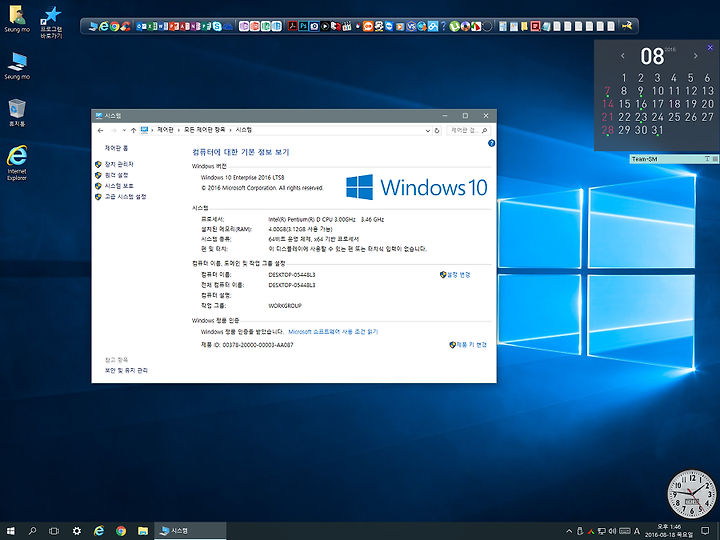Toggle input language A indicator

[x=637, y=531]
